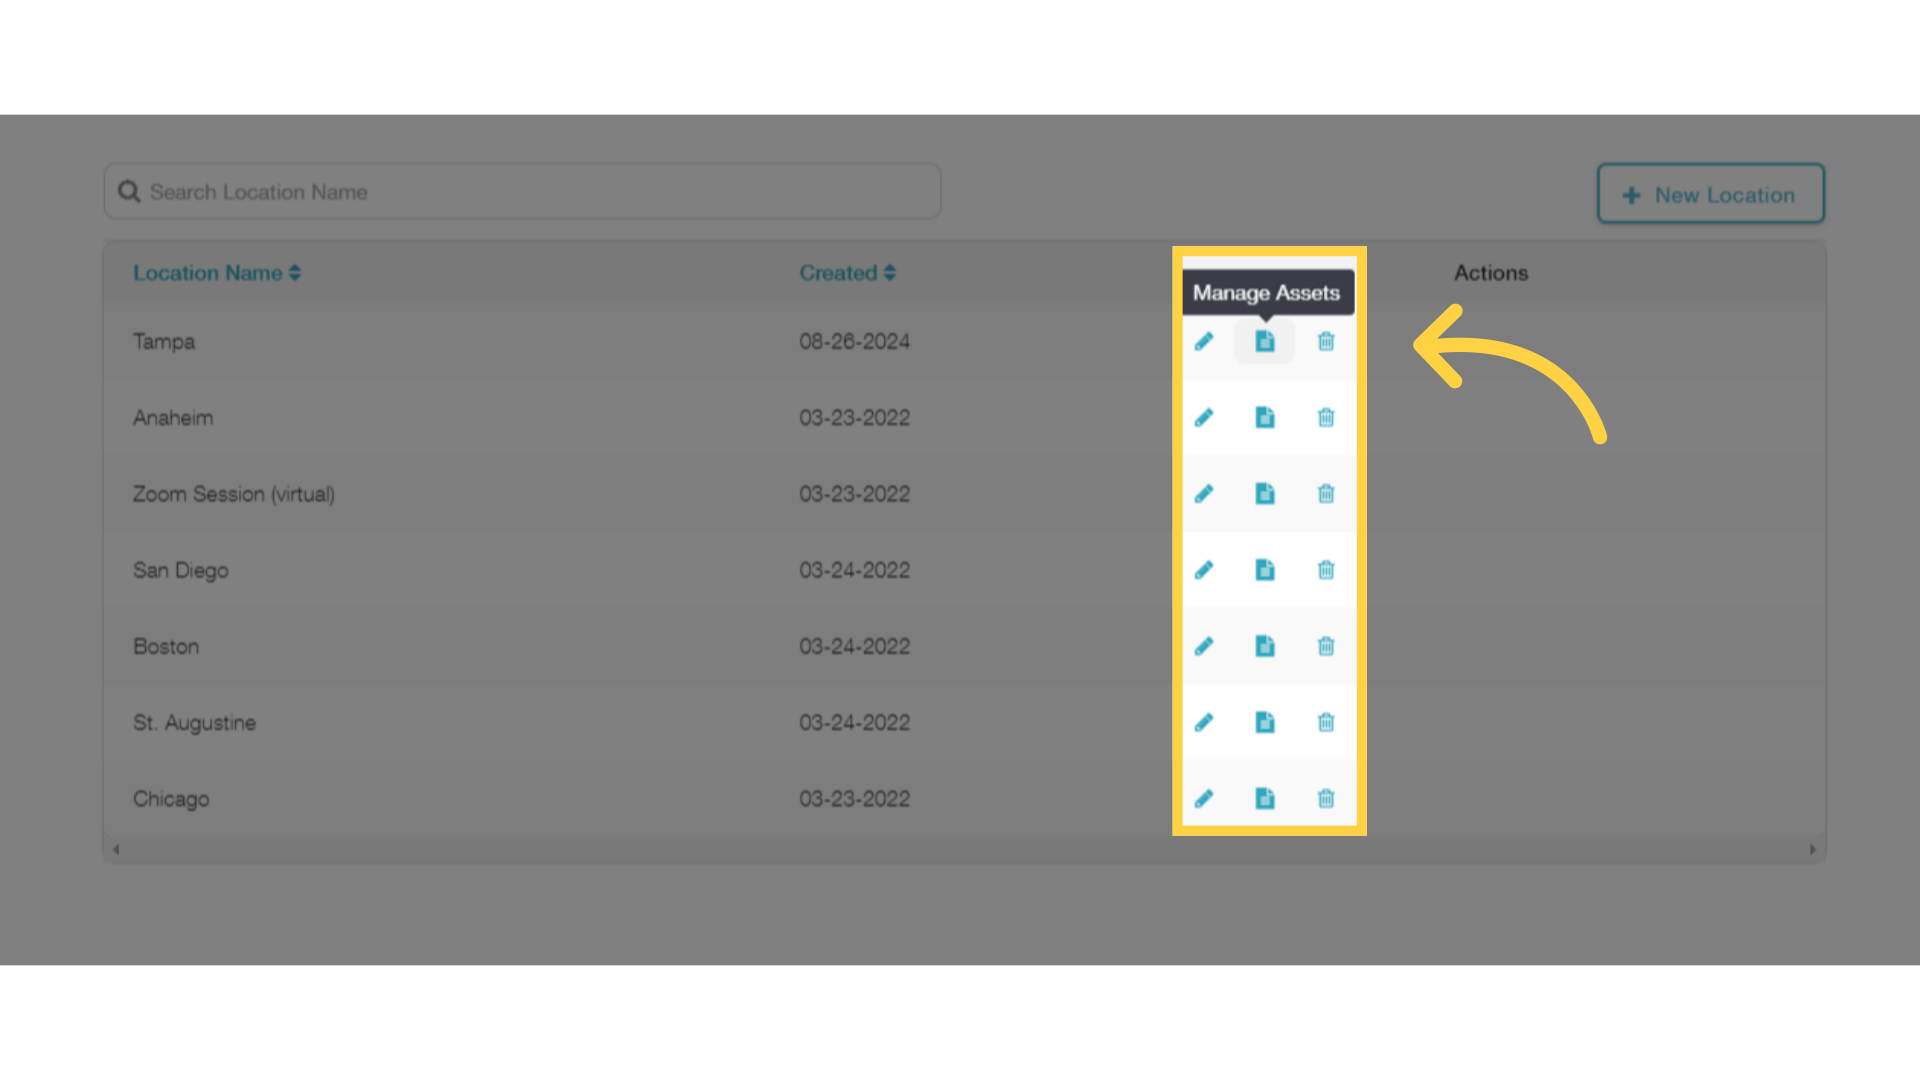
Task: Click the delete trash icon for Chicago
Action: tap(1327, 799)
